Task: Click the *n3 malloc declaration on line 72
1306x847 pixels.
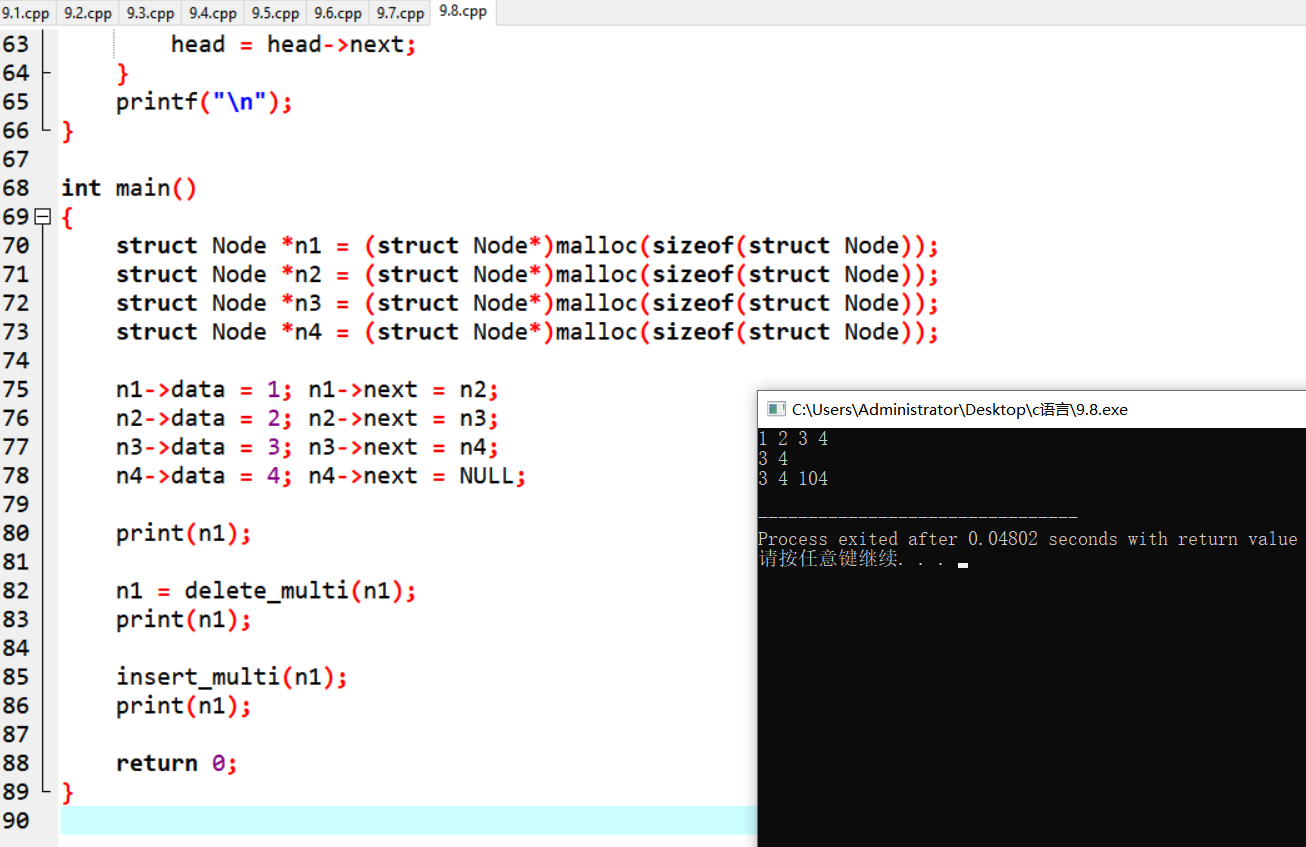Action: (527, 303)
